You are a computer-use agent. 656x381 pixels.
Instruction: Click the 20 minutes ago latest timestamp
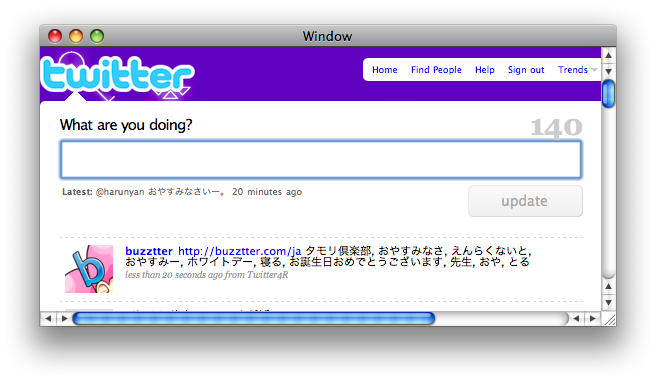tap(267, 192)
